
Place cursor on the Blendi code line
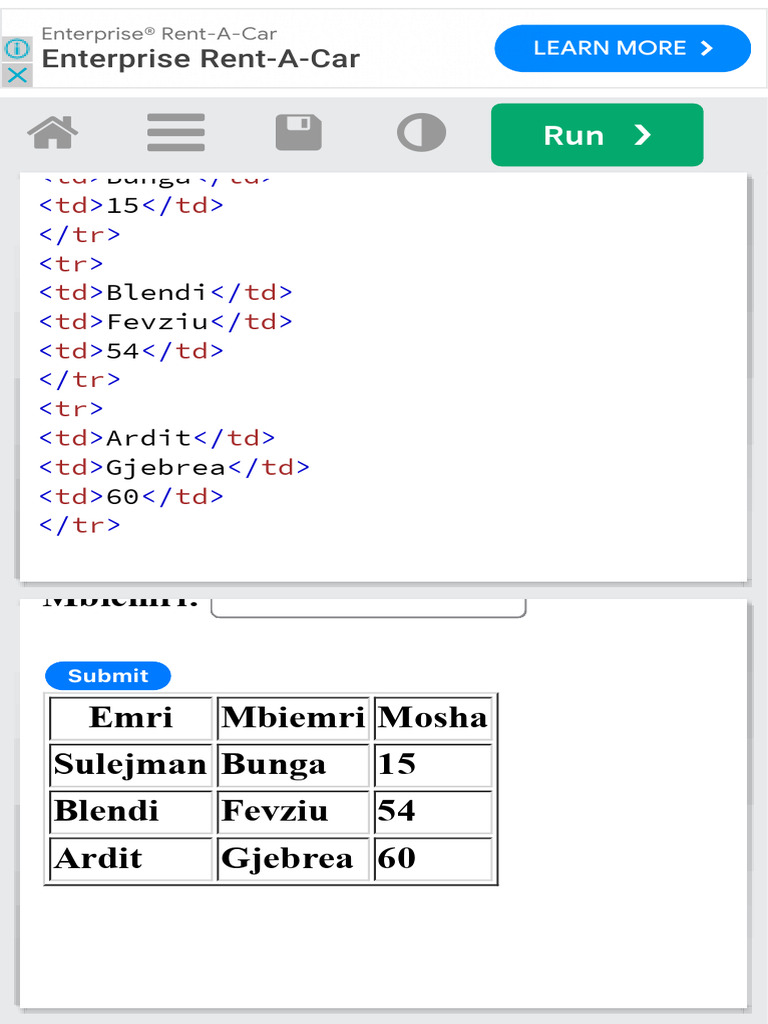(166, 292)
